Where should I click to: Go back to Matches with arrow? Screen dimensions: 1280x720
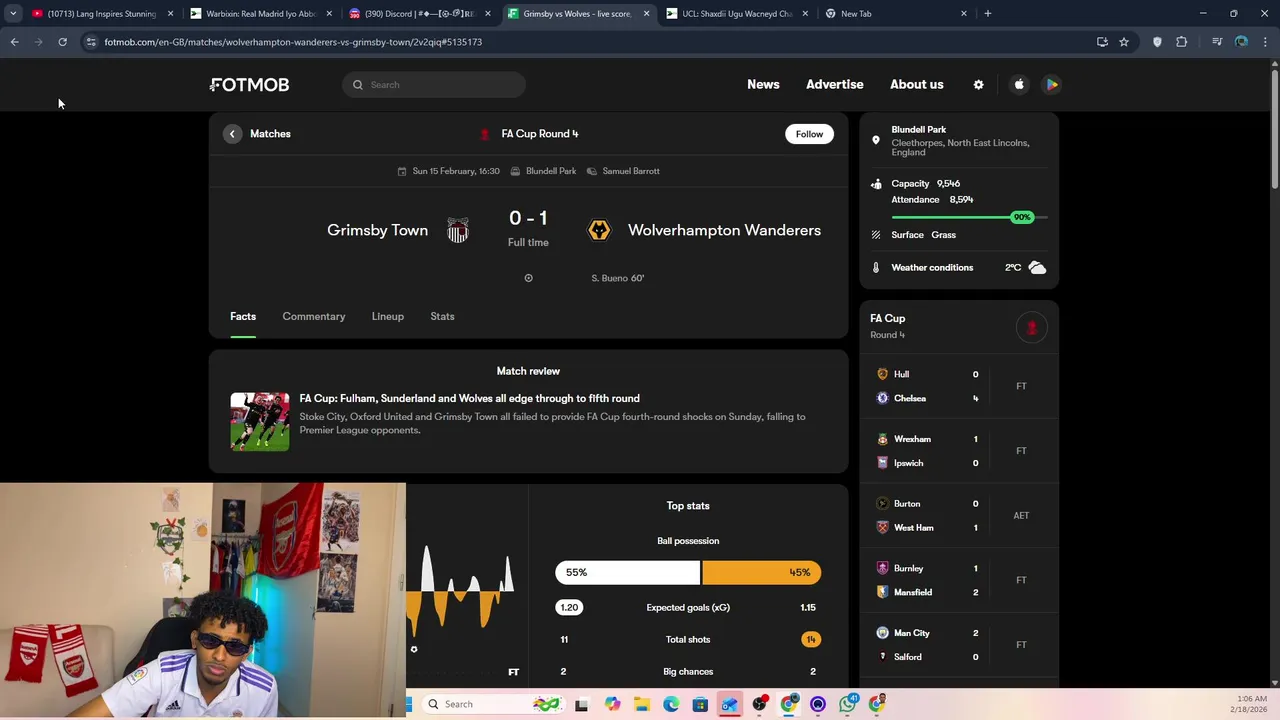coord(232,134)
